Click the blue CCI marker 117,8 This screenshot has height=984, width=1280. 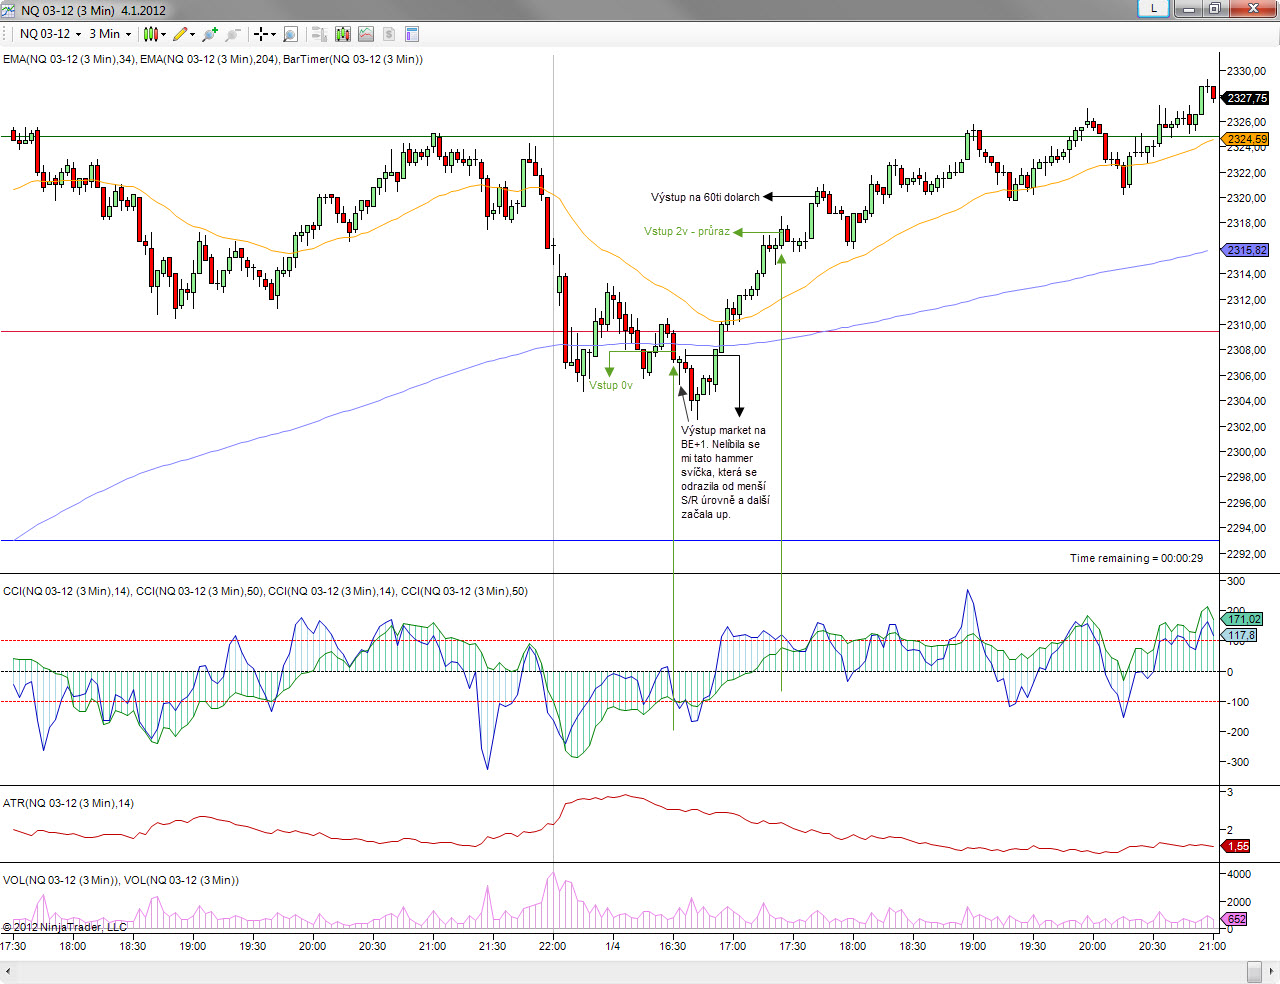(1240, 635)
